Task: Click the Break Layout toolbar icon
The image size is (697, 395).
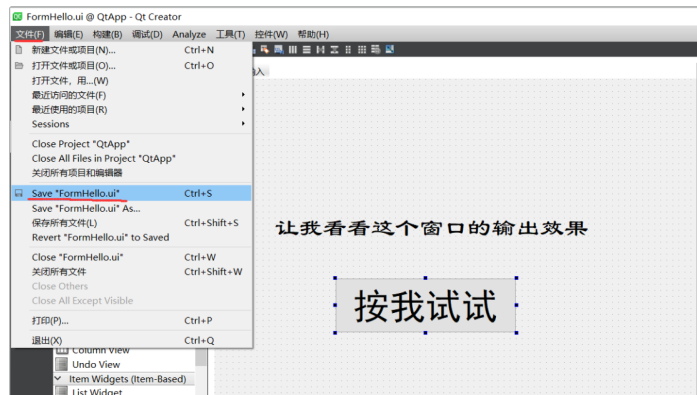Action: point(376,49)
